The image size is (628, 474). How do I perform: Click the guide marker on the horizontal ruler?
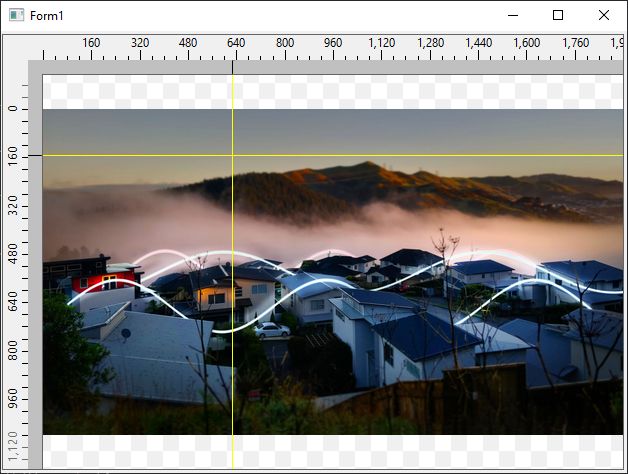coord(232,67)
